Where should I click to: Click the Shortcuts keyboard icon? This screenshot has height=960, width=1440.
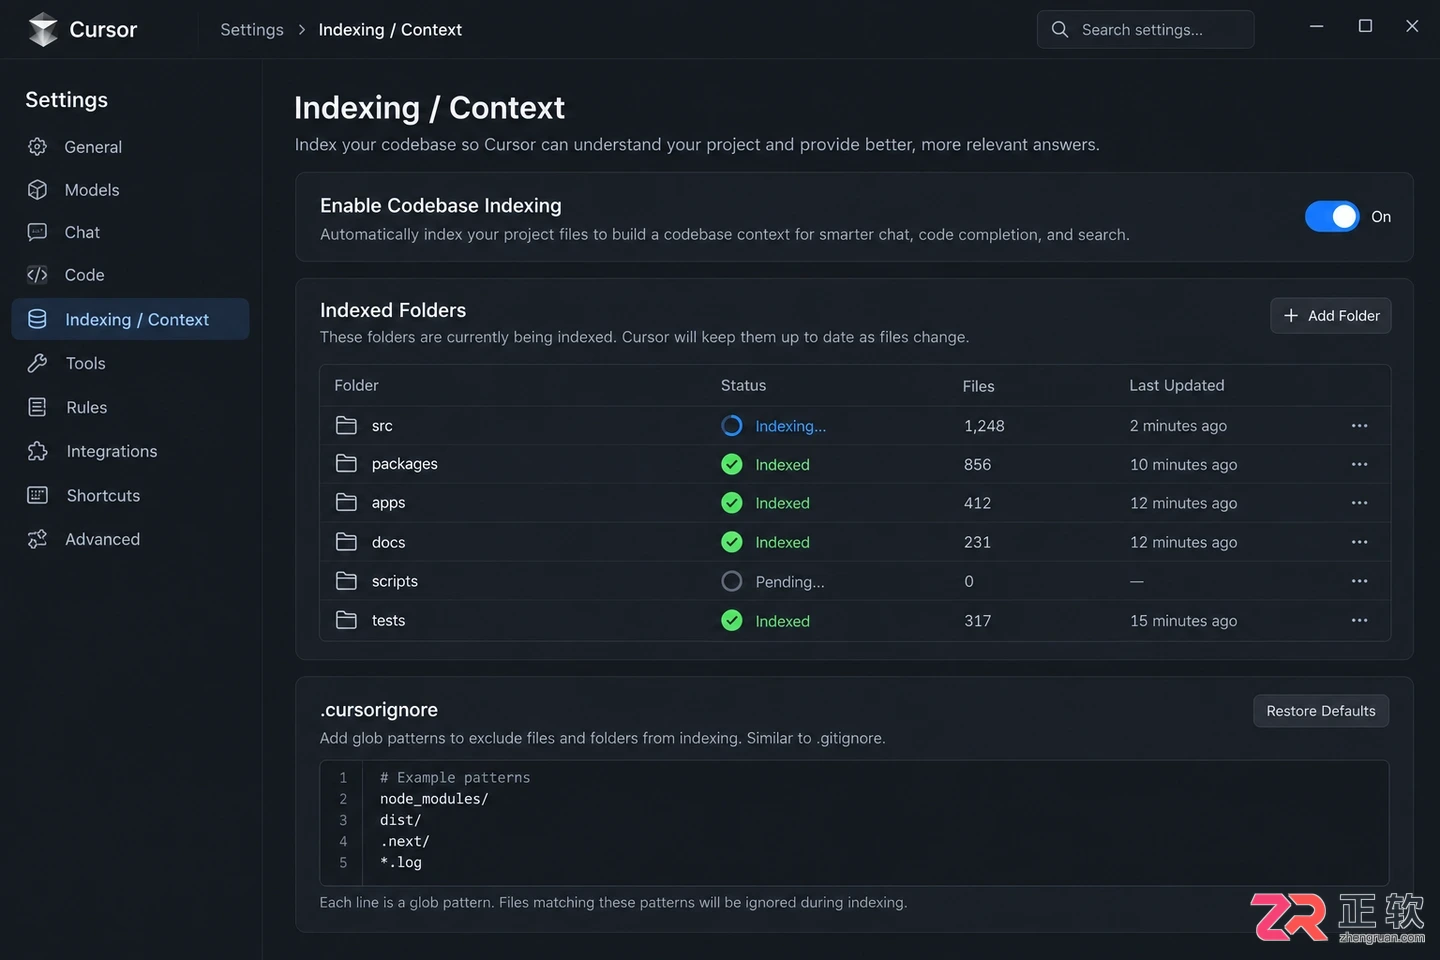(x=38, y=495)
